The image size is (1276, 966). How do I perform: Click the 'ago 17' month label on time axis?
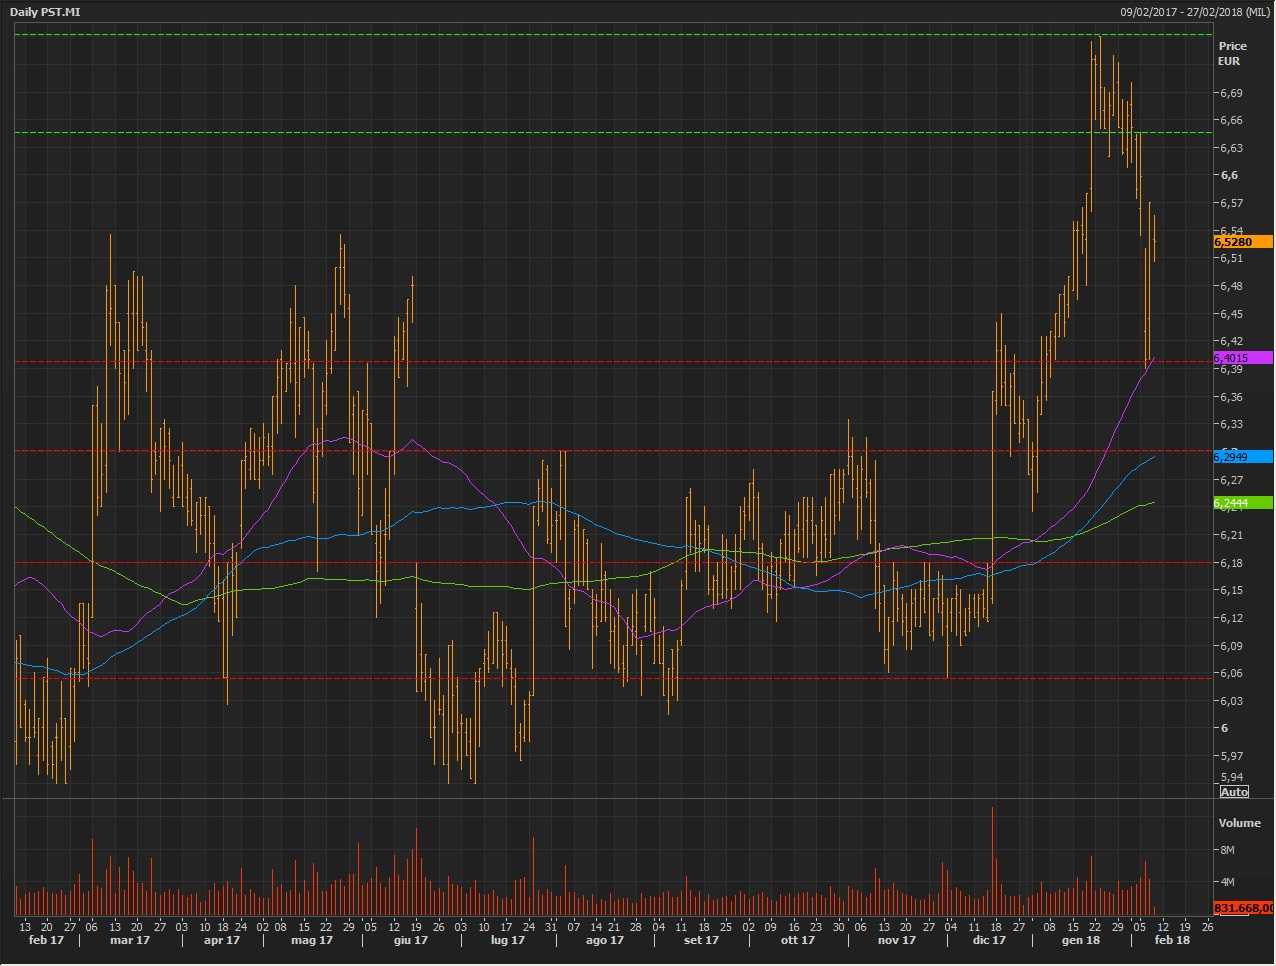coord(604,940)
